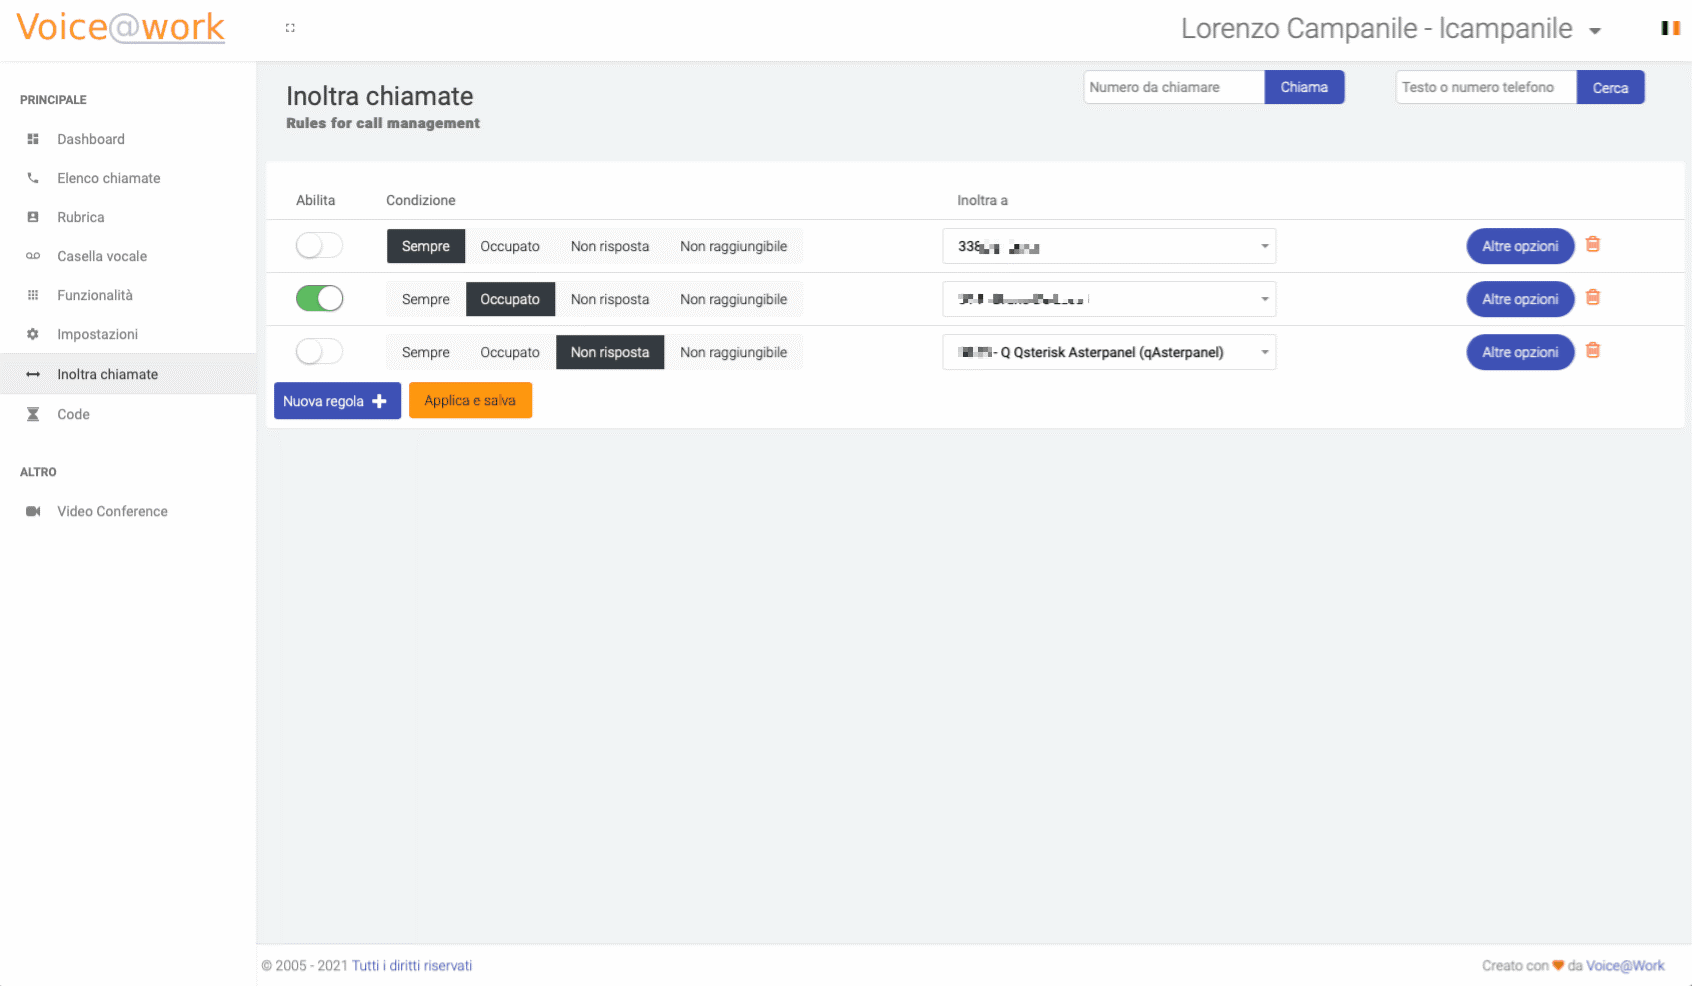Image resolution: width=1692 pixels, height=986 pixels.
Task: Click the fullscreen toggle icon near the logo
Action: (290, 28)
